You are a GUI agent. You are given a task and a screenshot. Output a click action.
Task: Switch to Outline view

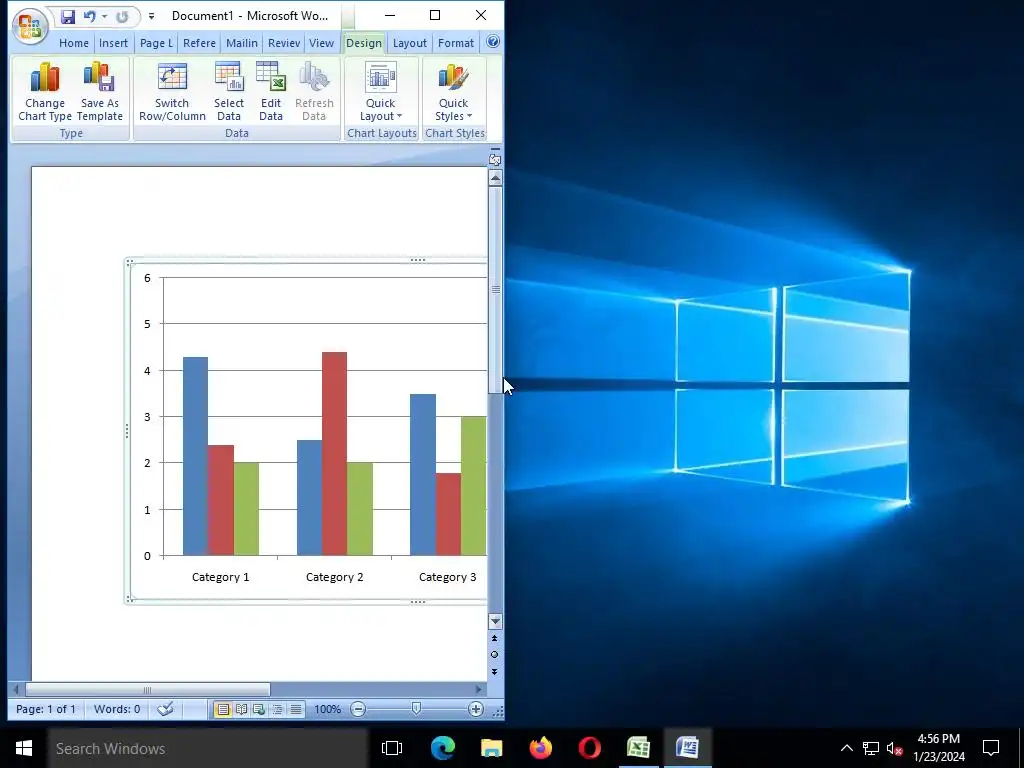(278, 709)
